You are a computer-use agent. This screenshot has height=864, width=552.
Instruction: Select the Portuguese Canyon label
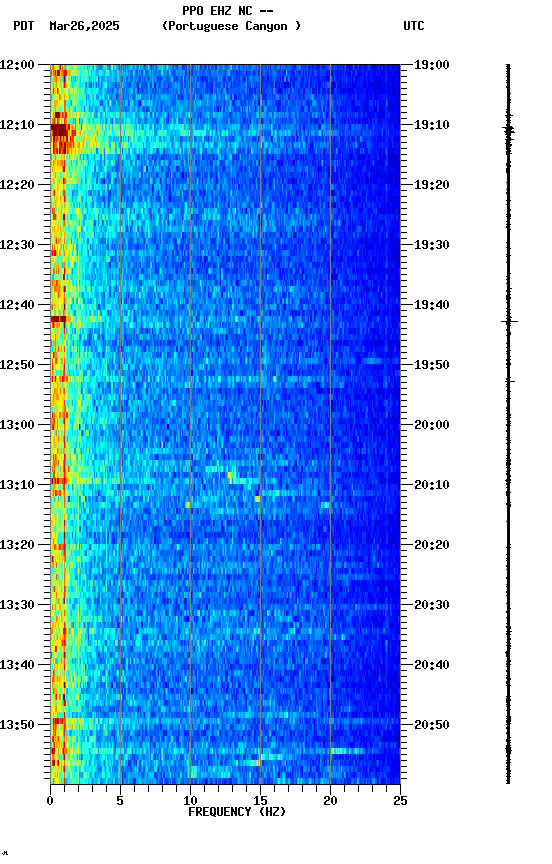(x=231, y=26)
